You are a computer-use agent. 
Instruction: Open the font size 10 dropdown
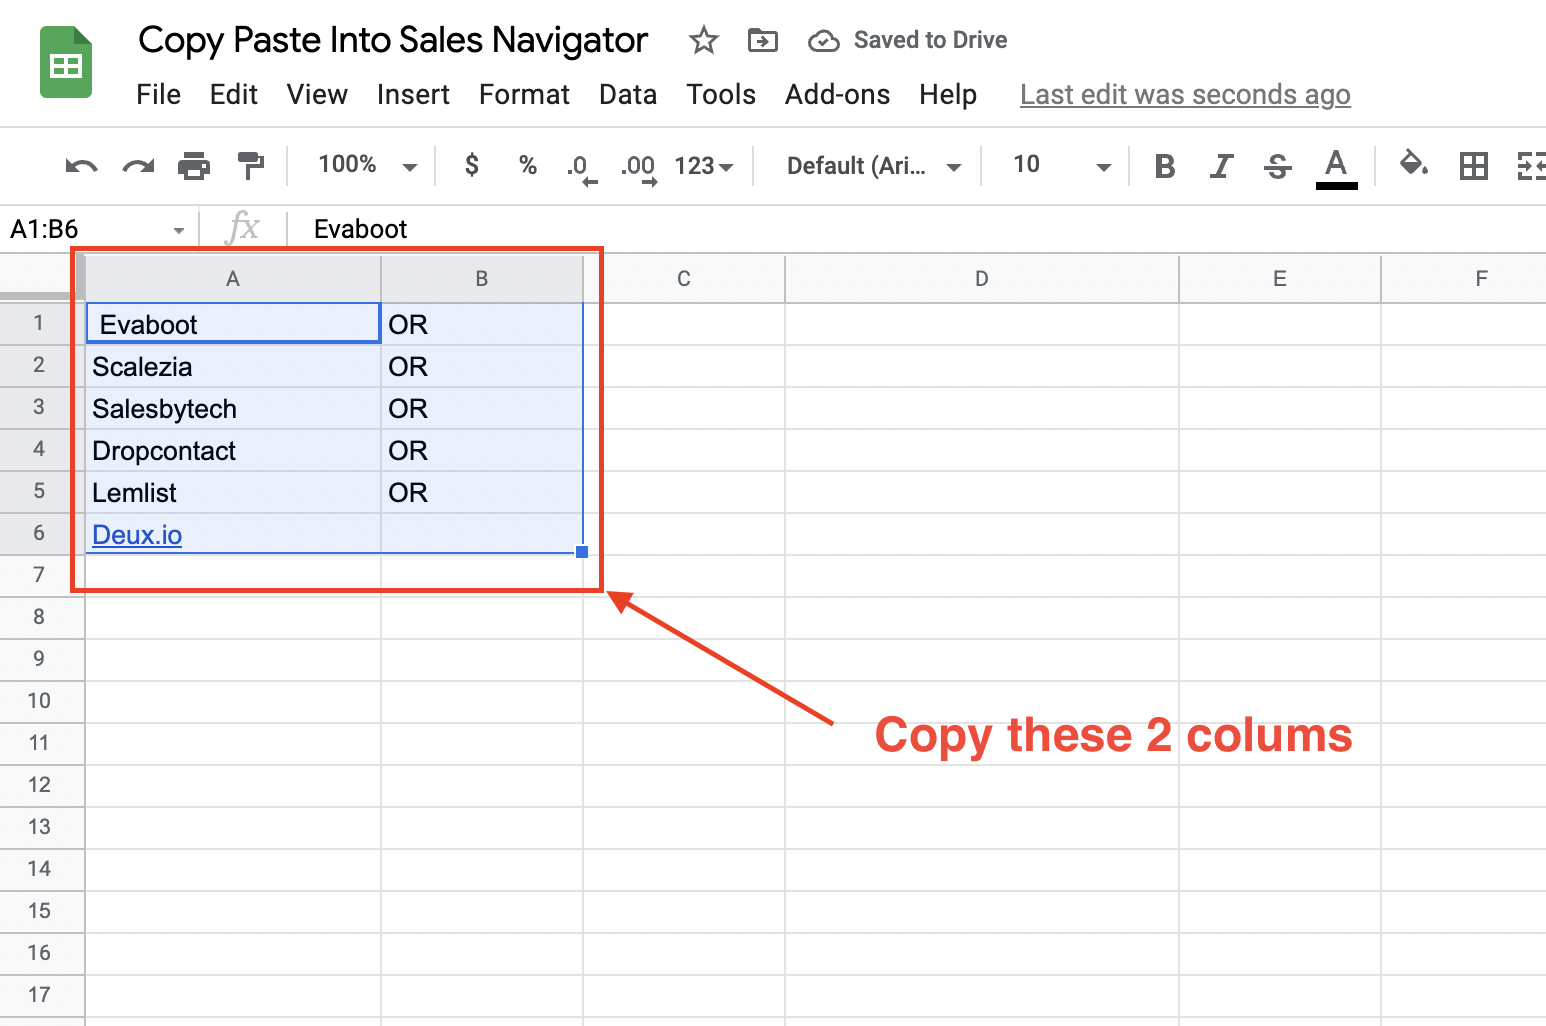[1061, 166]
